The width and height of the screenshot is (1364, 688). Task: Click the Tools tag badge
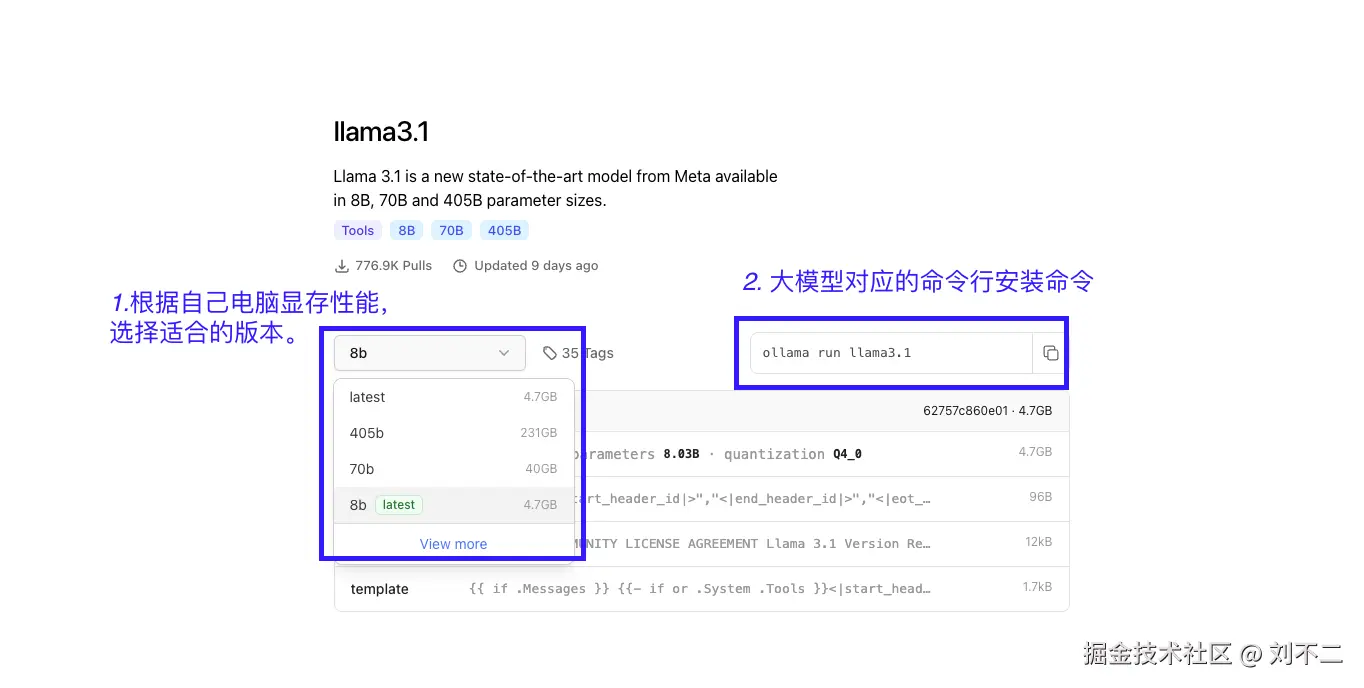pyautogui.click(x=358, y=230)
